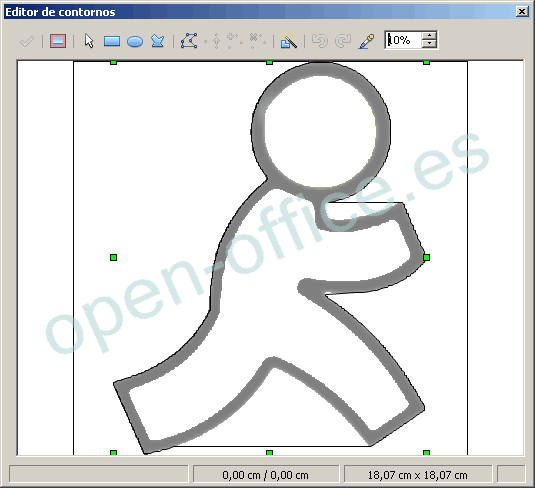Select the Rectangle drawing tool
Screen dimensions: 535x488
coord(112,41)
